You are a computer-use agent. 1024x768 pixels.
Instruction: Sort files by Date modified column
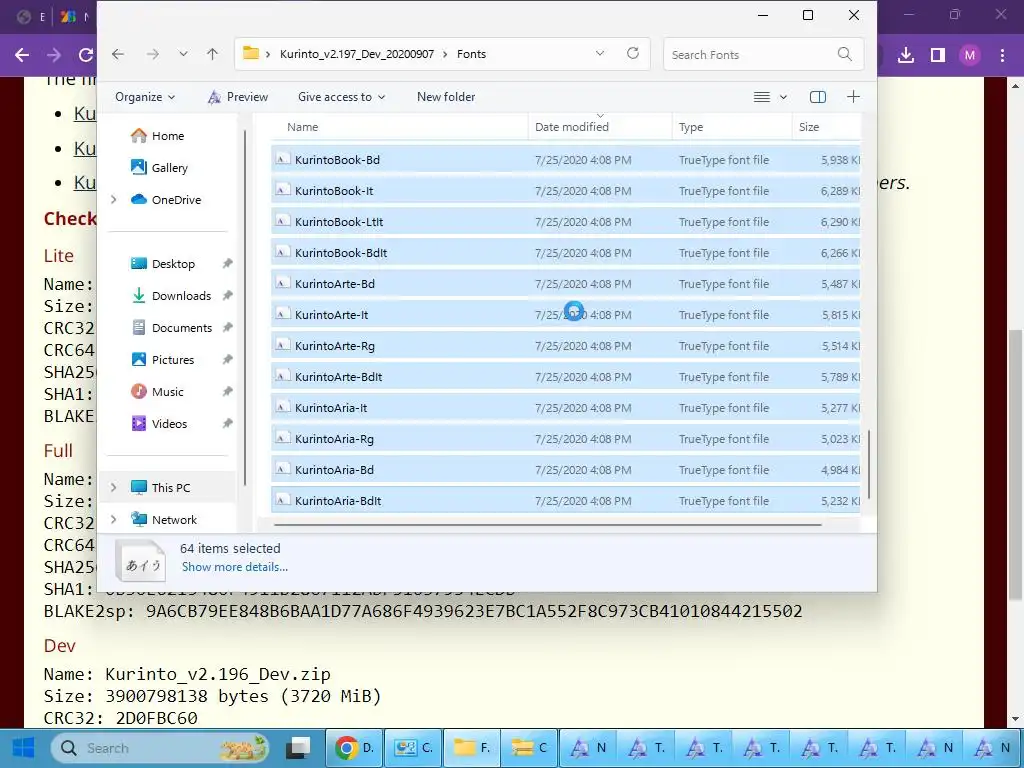(600, 127)
